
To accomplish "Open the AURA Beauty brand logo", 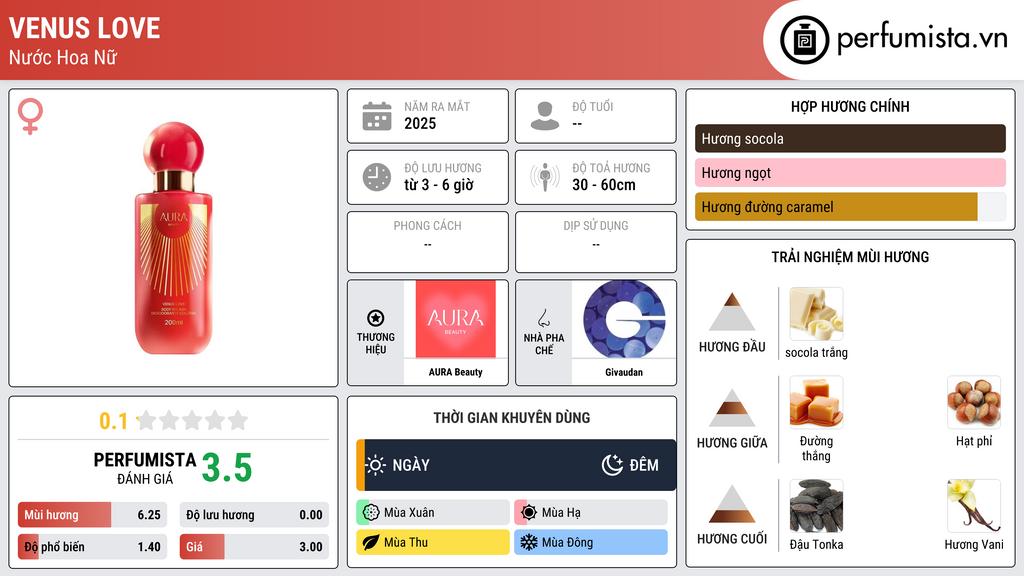I will (456, 319).
